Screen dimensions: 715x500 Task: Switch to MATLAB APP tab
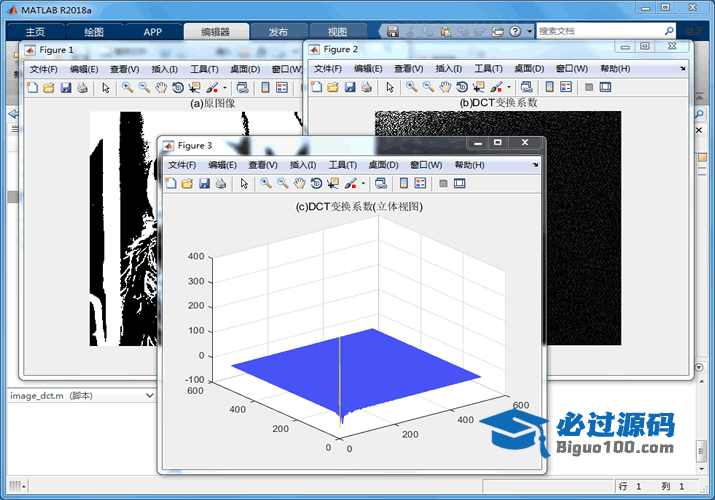tap(152, 32)
